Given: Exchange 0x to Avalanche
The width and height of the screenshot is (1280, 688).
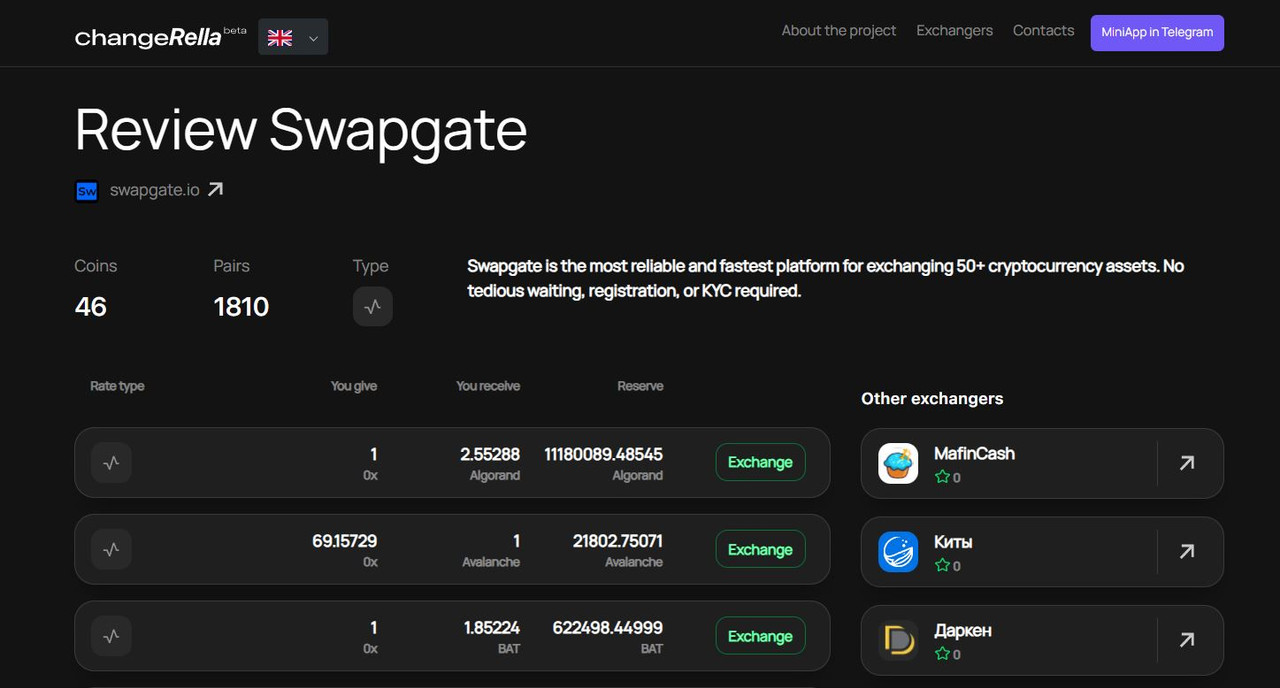Looking at the screenshot, I should (760, 549).
